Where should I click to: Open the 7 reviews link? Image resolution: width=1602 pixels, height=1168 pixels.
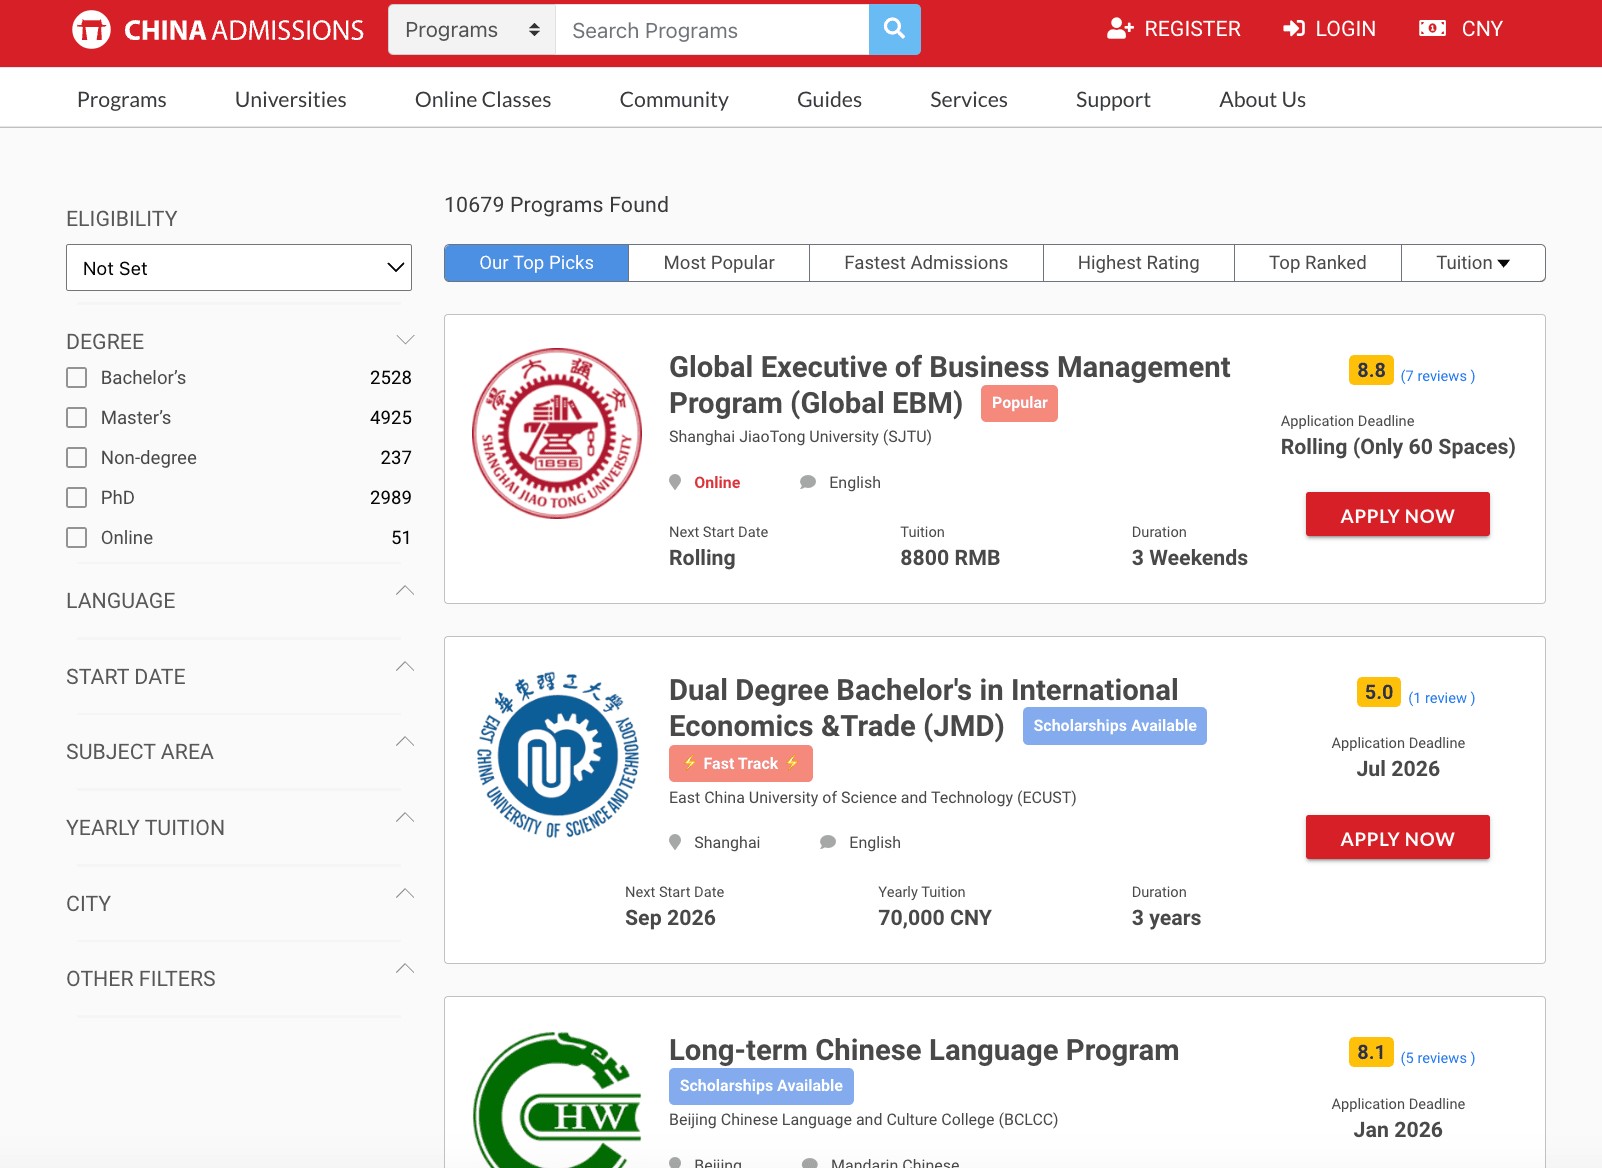coord(1437,376)
